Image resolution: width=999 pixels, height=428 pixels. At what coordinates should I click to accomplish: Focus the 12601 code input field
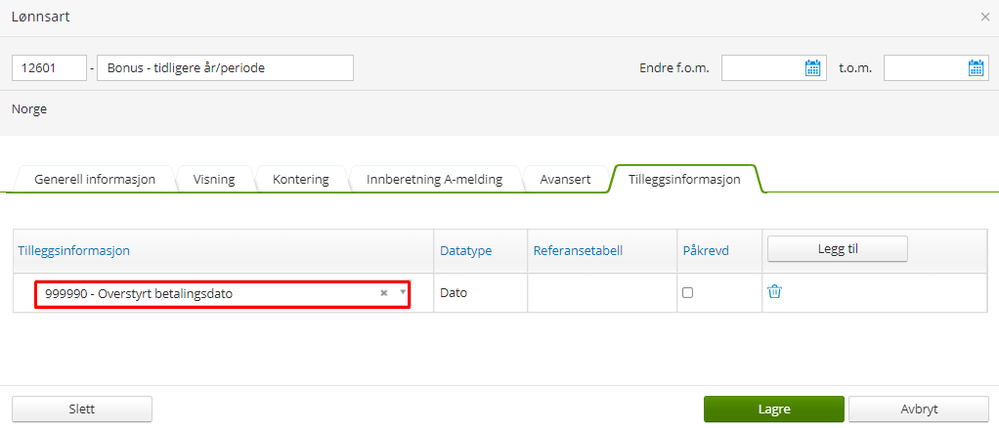click(x=49, y=68)
